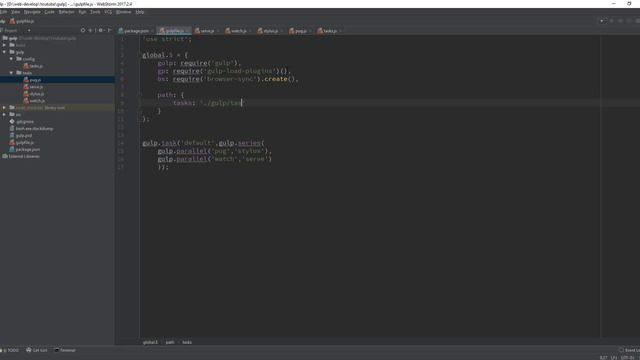Click the LF line separator status entry
The height and width of the screenshot is (360, 640).
(613, 358)
